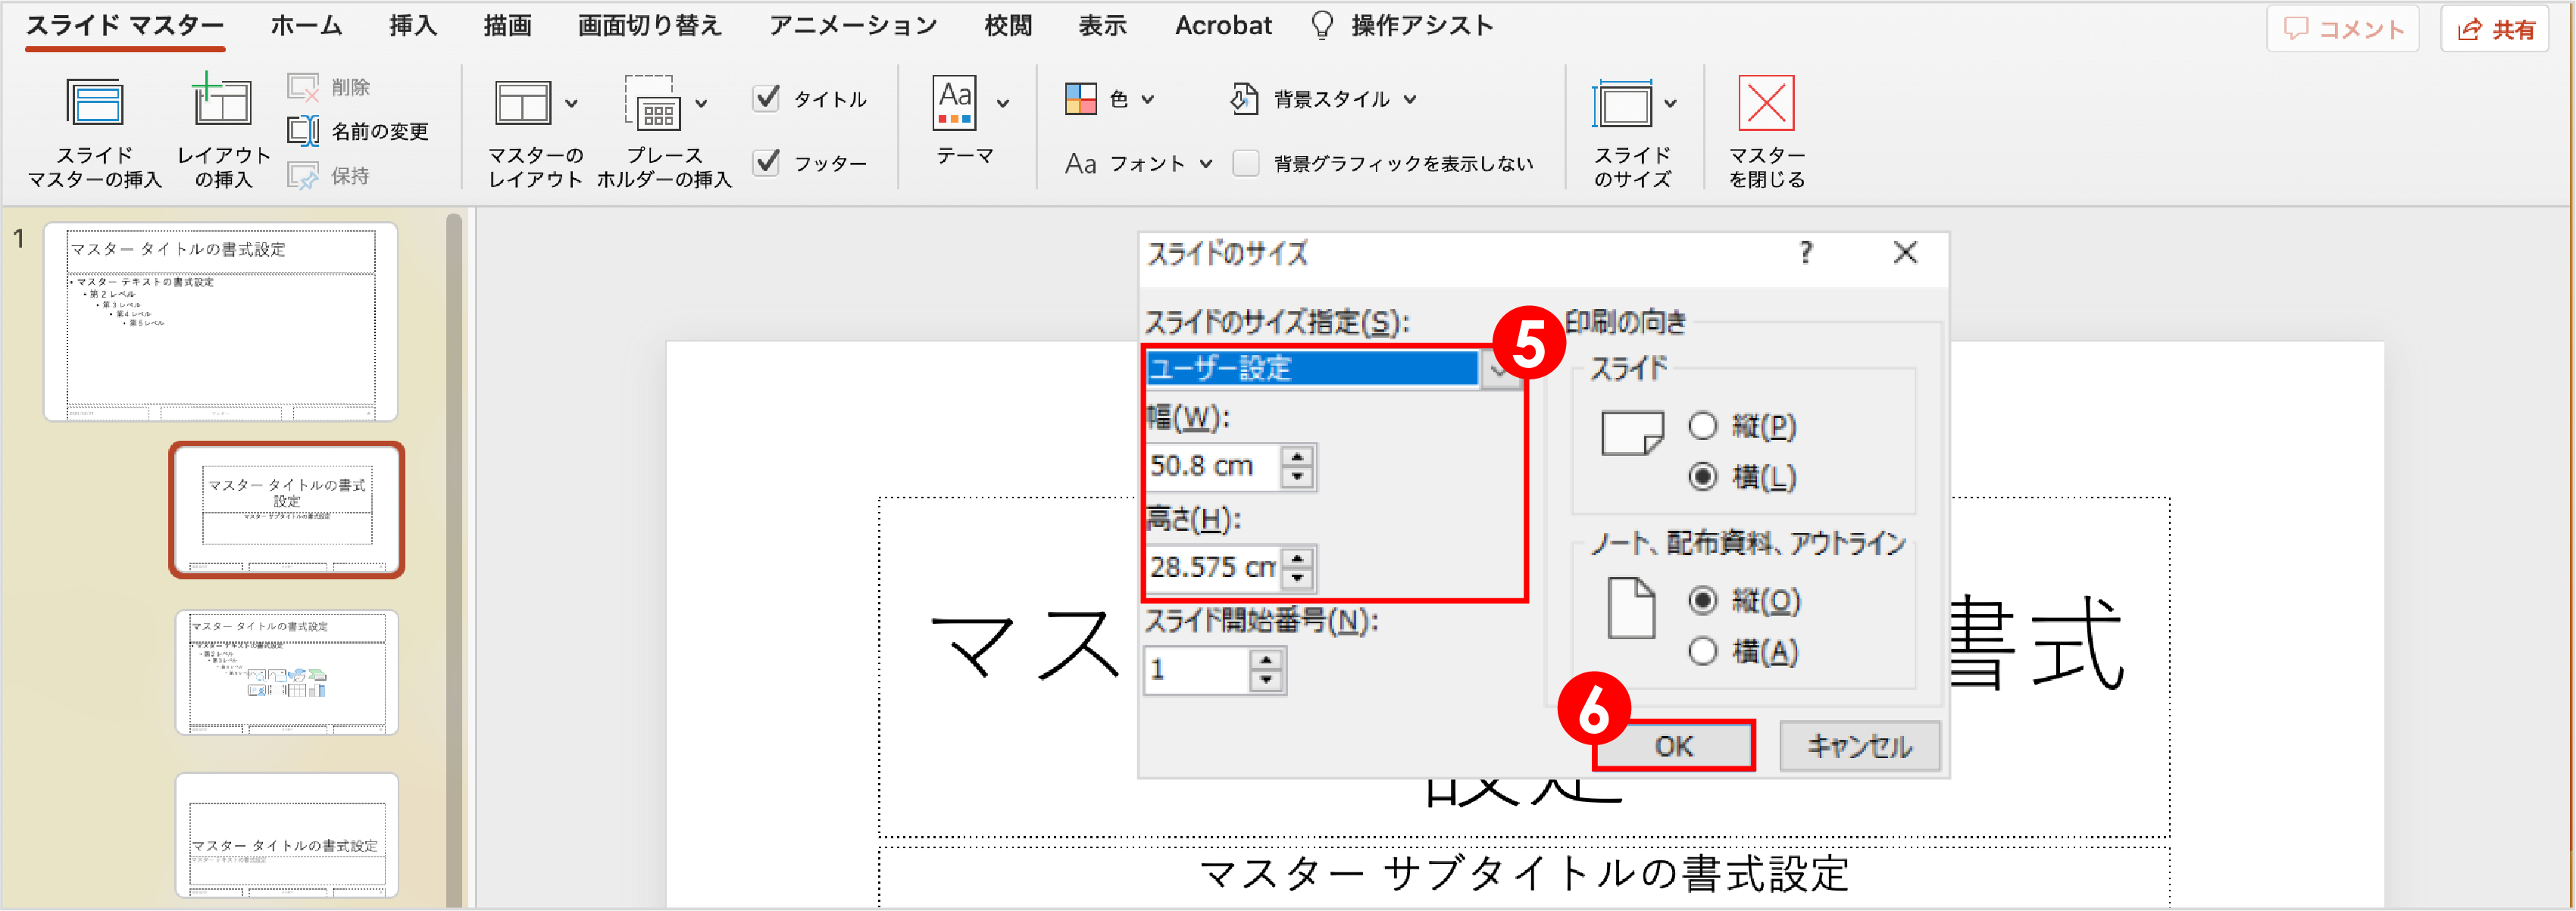Select slide orientation 横(L) radio button
This screenshot has height=911, width=2576.
click(x=1702, y=476)
